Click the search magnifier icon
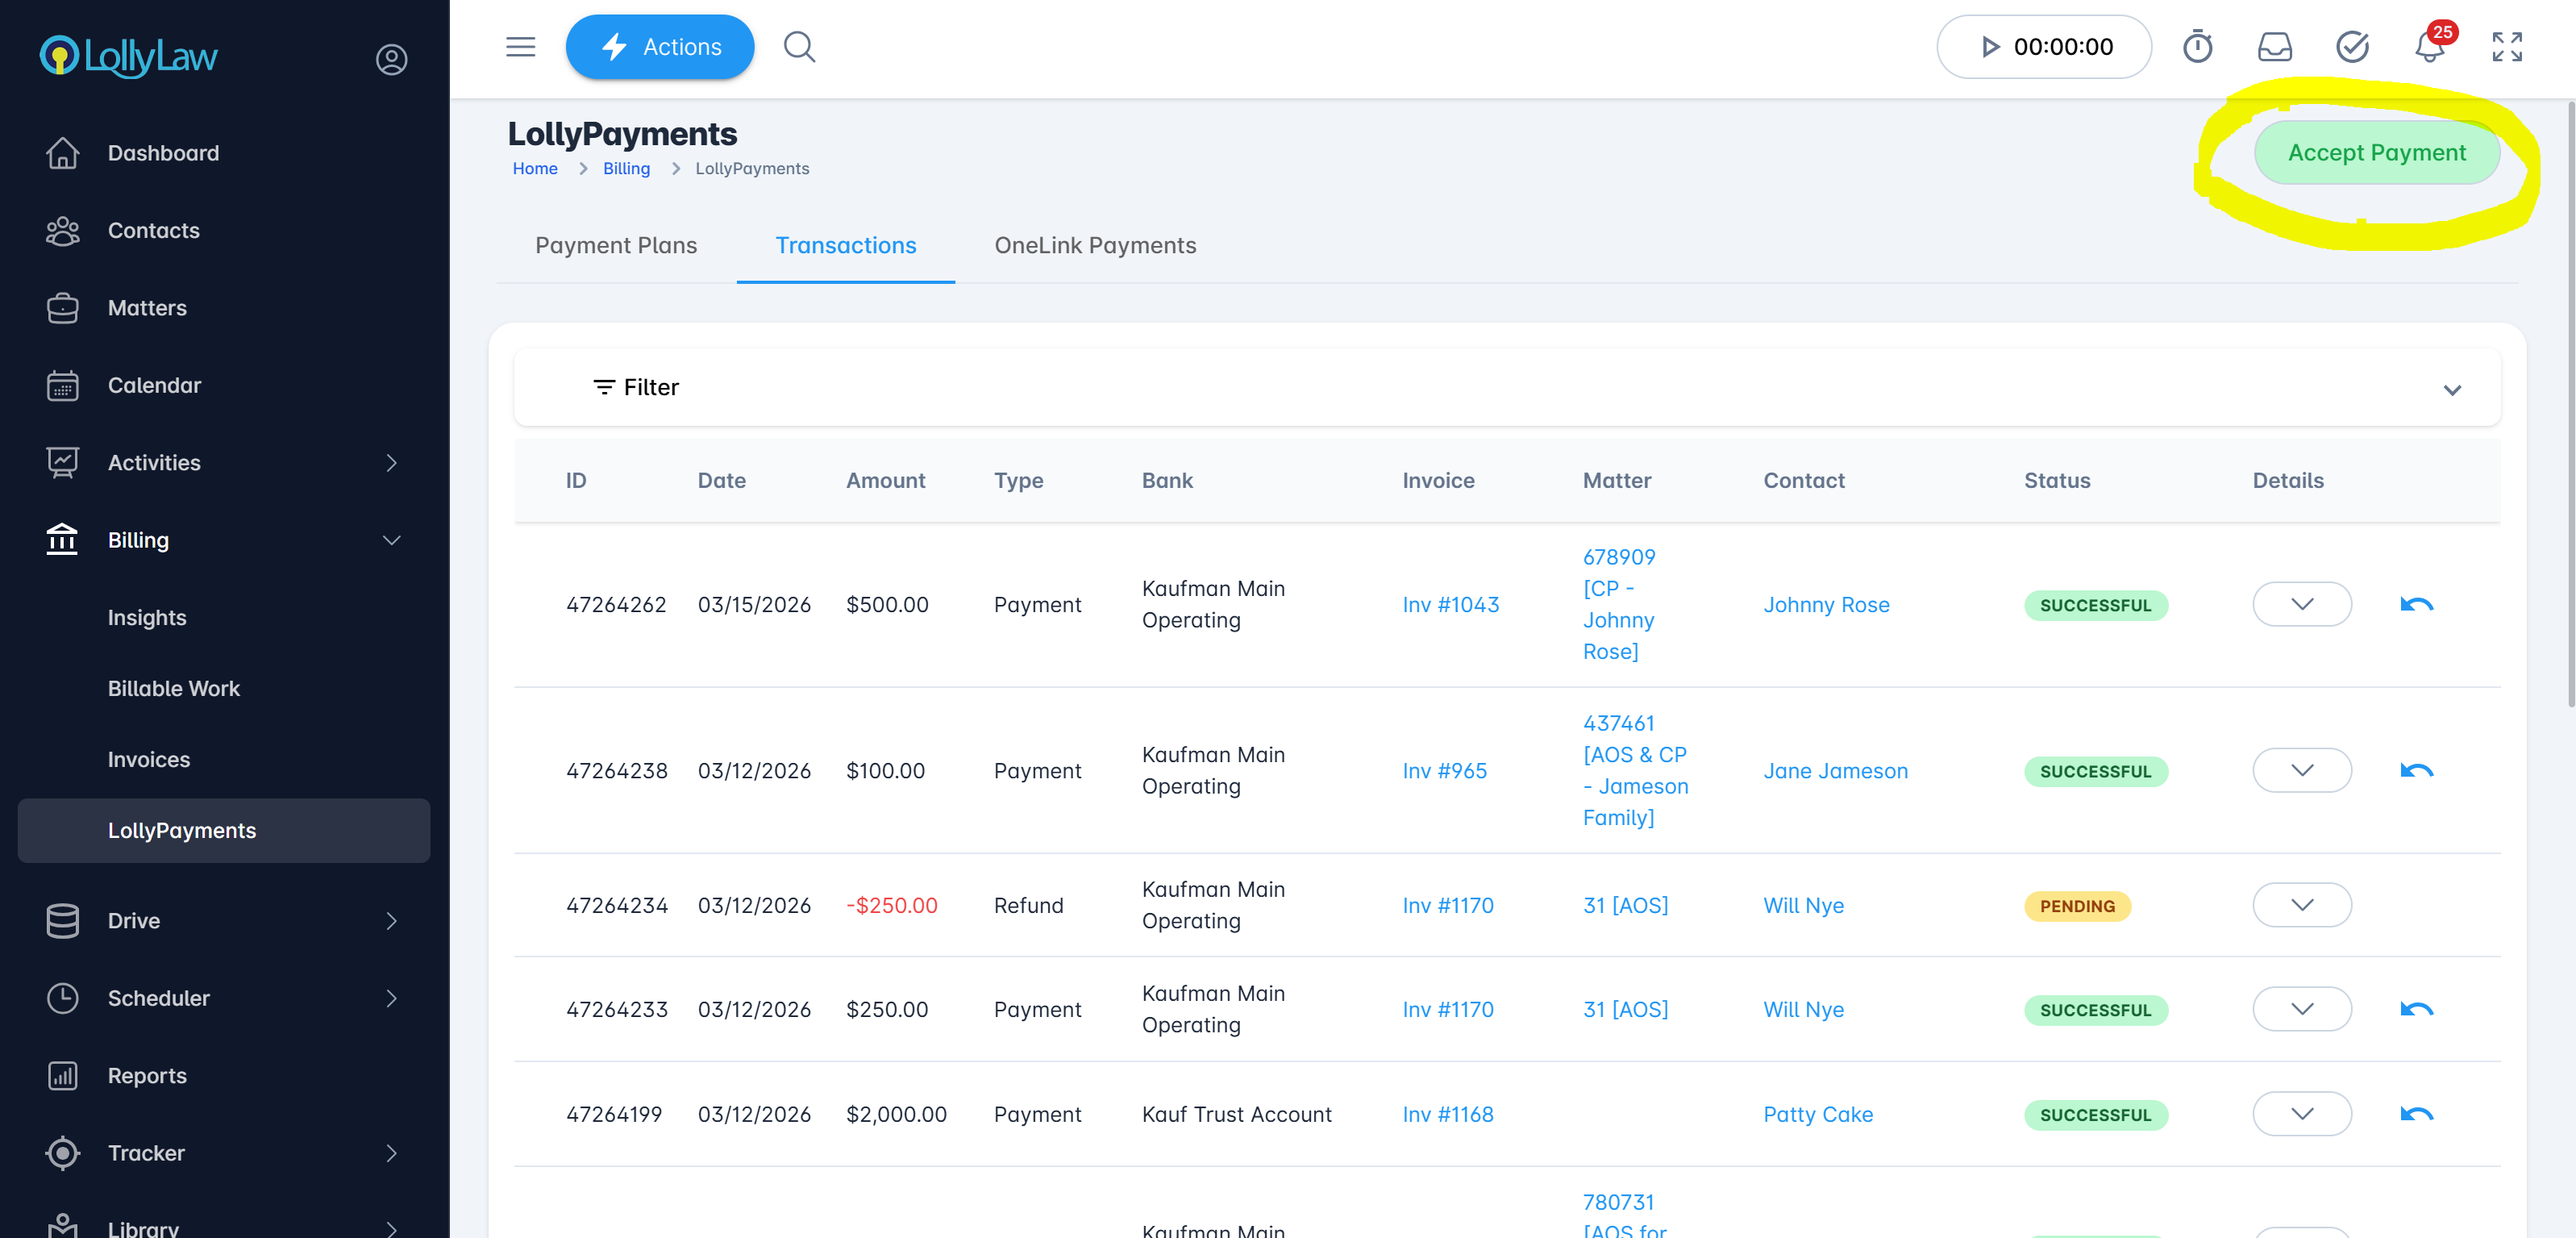This screenshot has width=2576, height=1238. coord(799,47)
